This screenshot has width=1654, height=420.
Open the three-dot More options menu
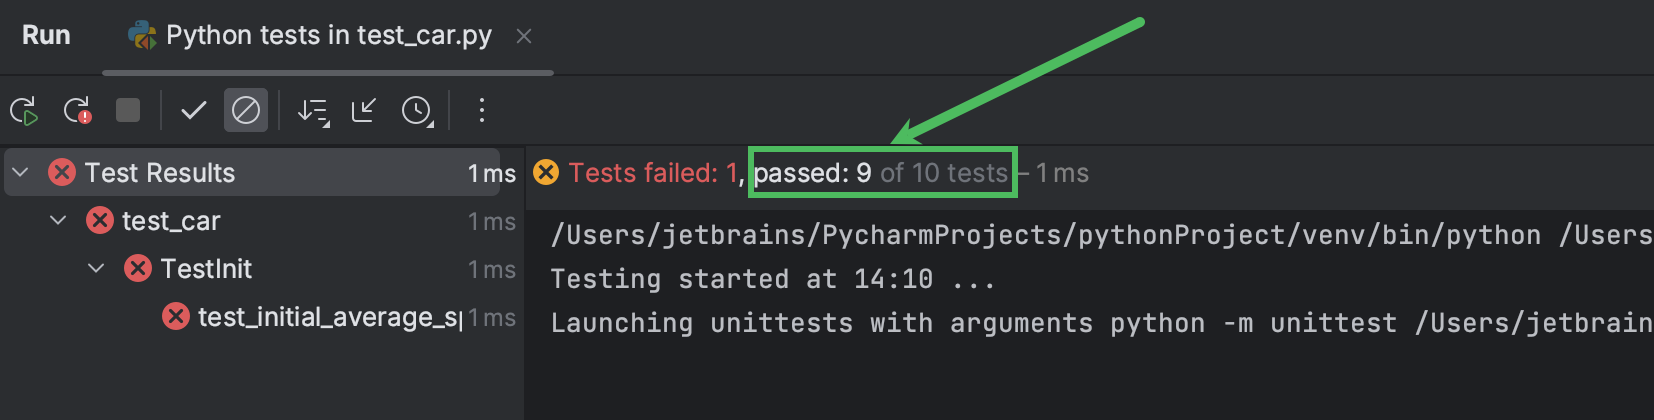tap(482, 110)
